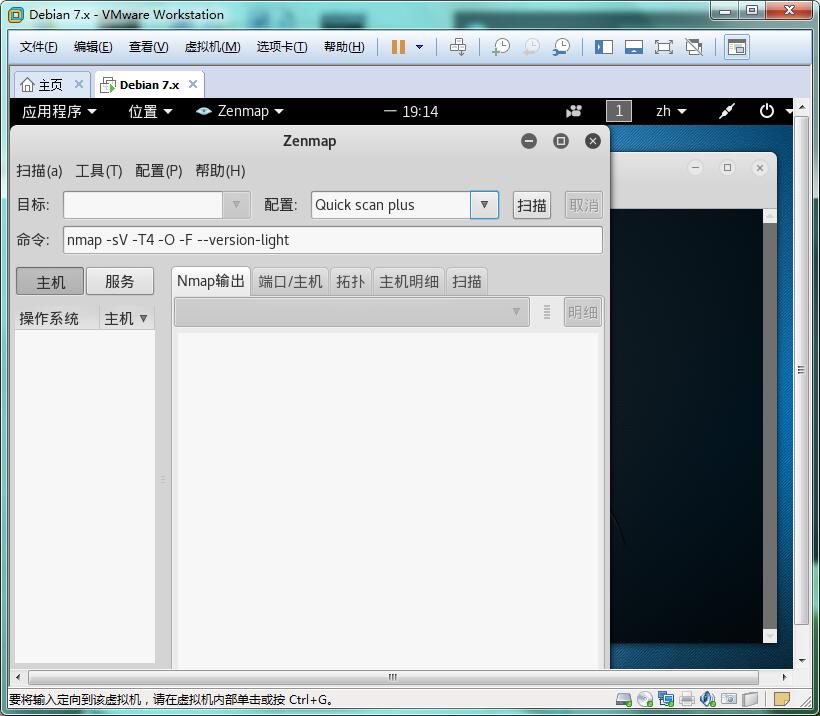Viewport: 820px width, 716px height.
Task: Open the 虚拟机(M) menu
Action: click(212, 47)
